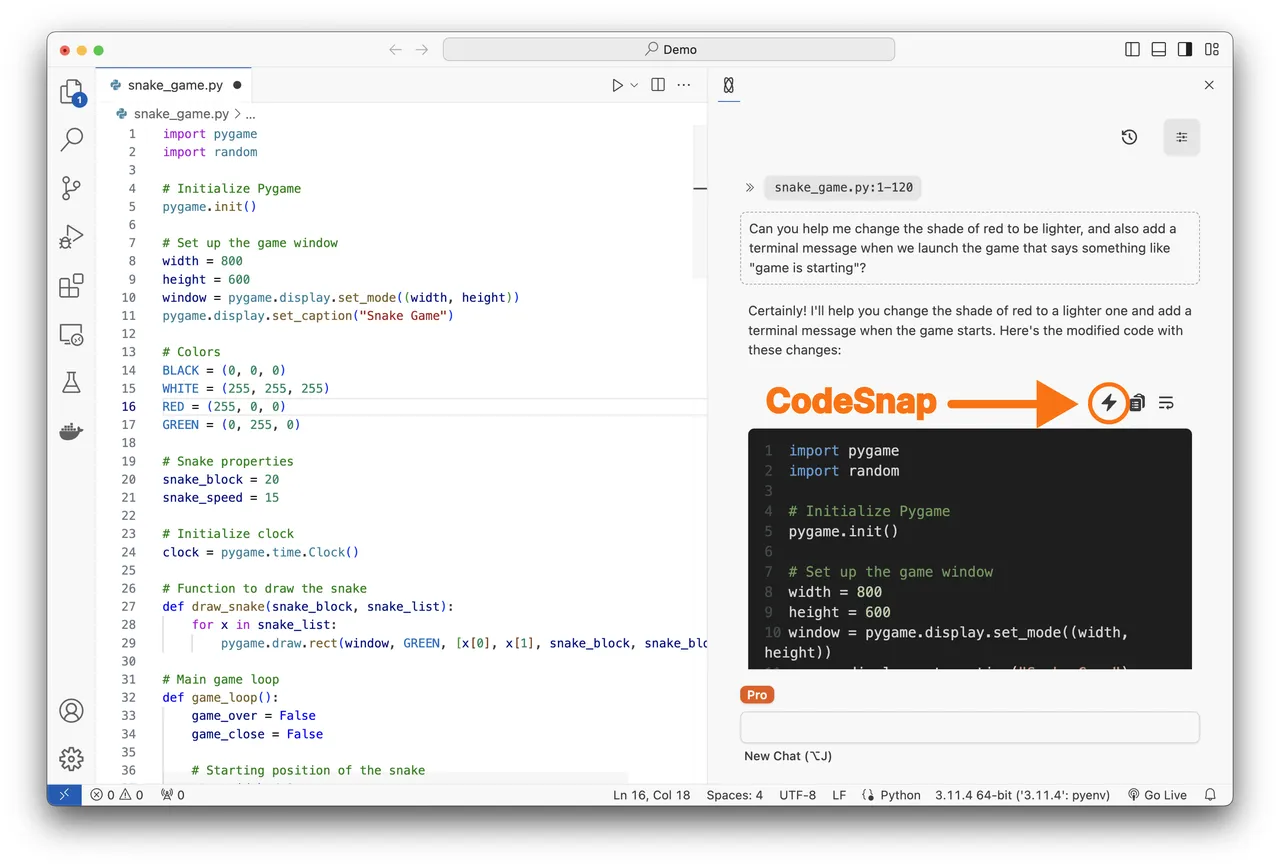Focus the chat message input field
Image resolution: width=1280 pixels, height=868 pixels.
point(969,727)
